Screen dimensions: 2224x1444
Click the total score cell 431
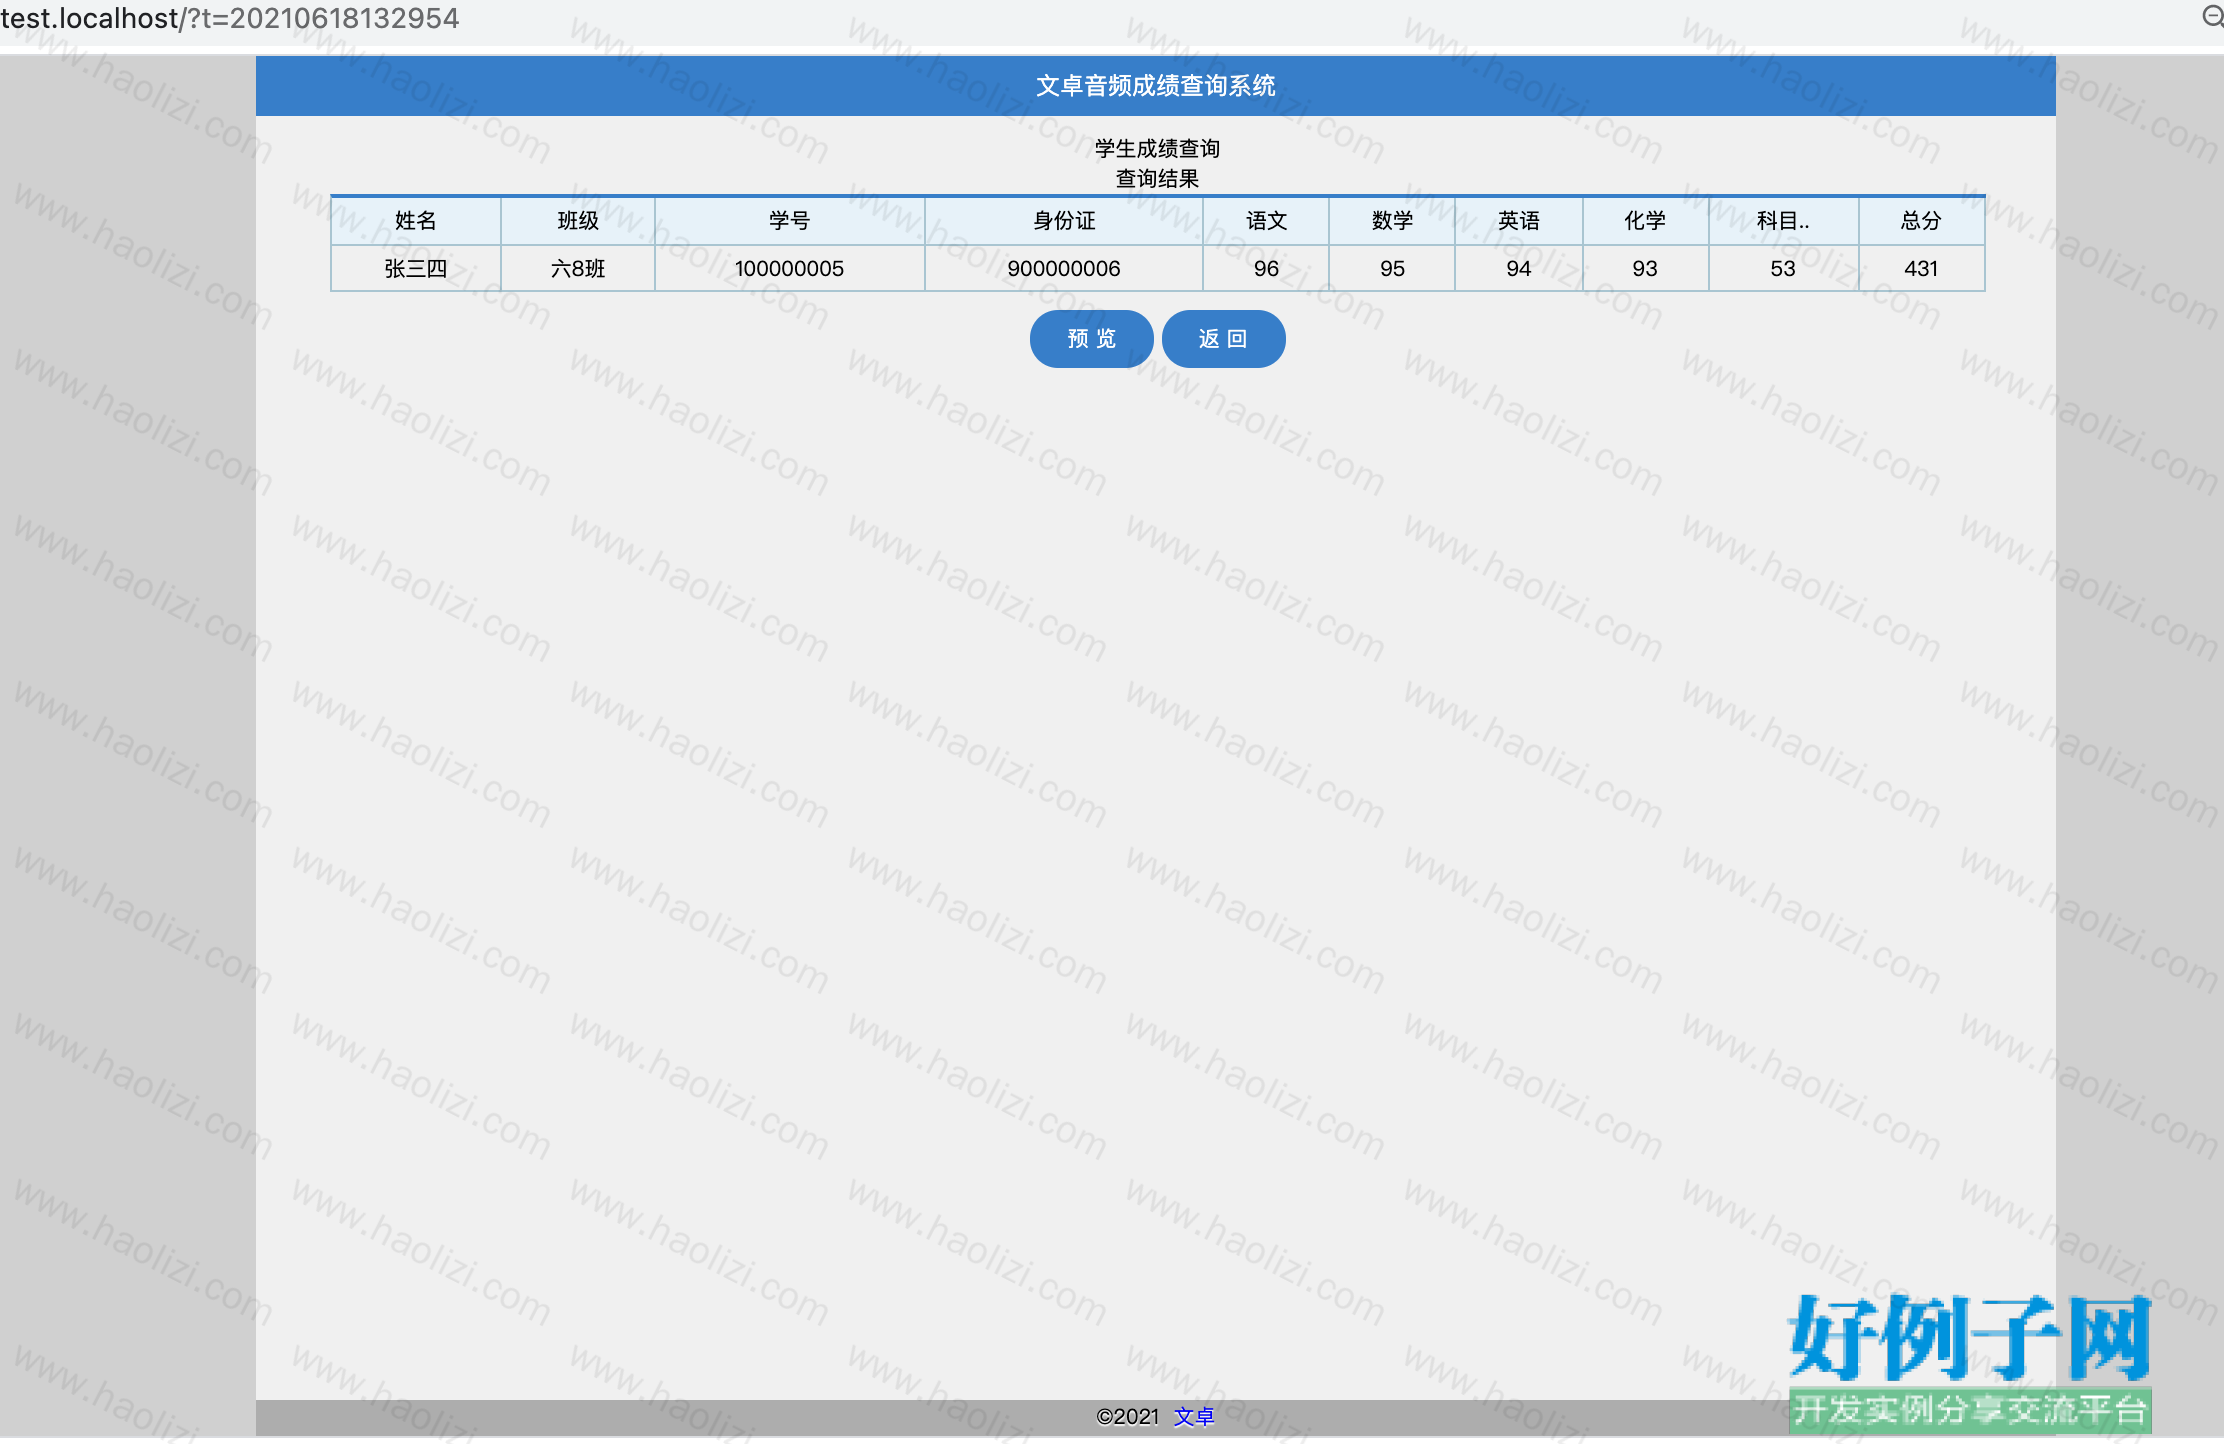[1921, 269]
